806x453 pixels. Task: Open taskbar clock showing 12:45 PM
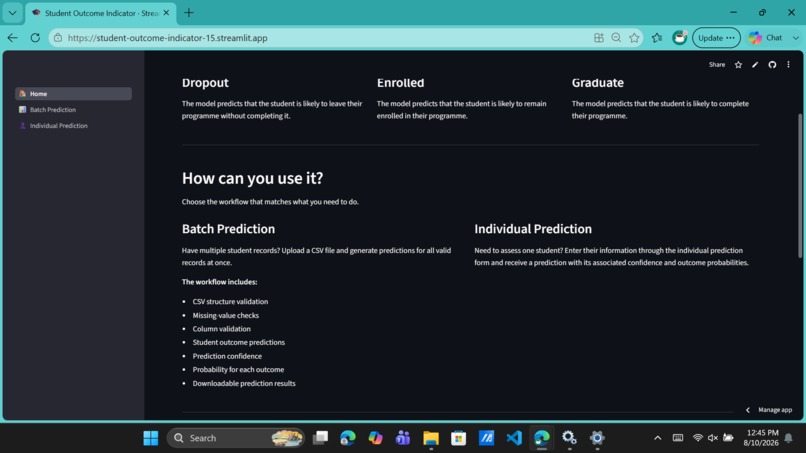pos(761,438)
